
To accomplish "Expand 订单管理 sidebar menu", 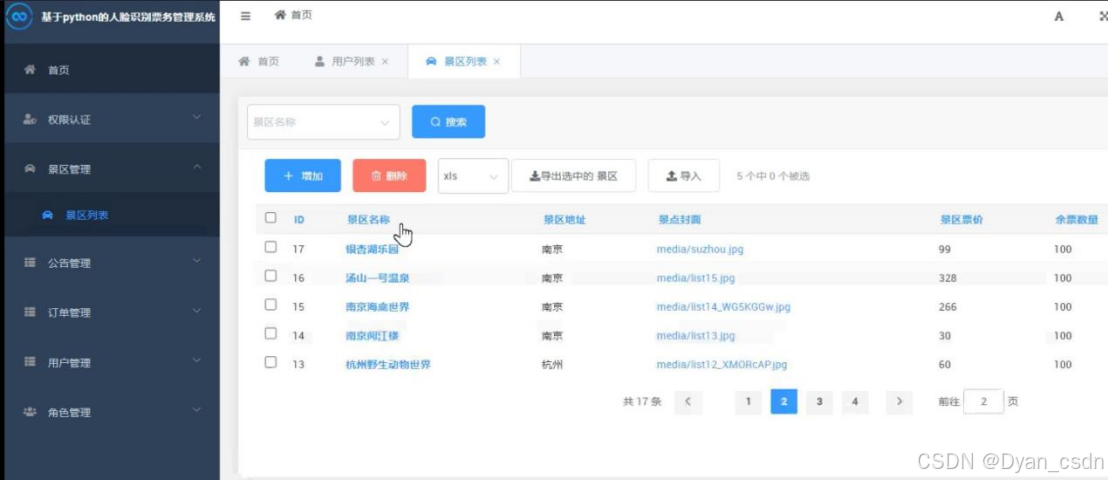I will (197, 311).
